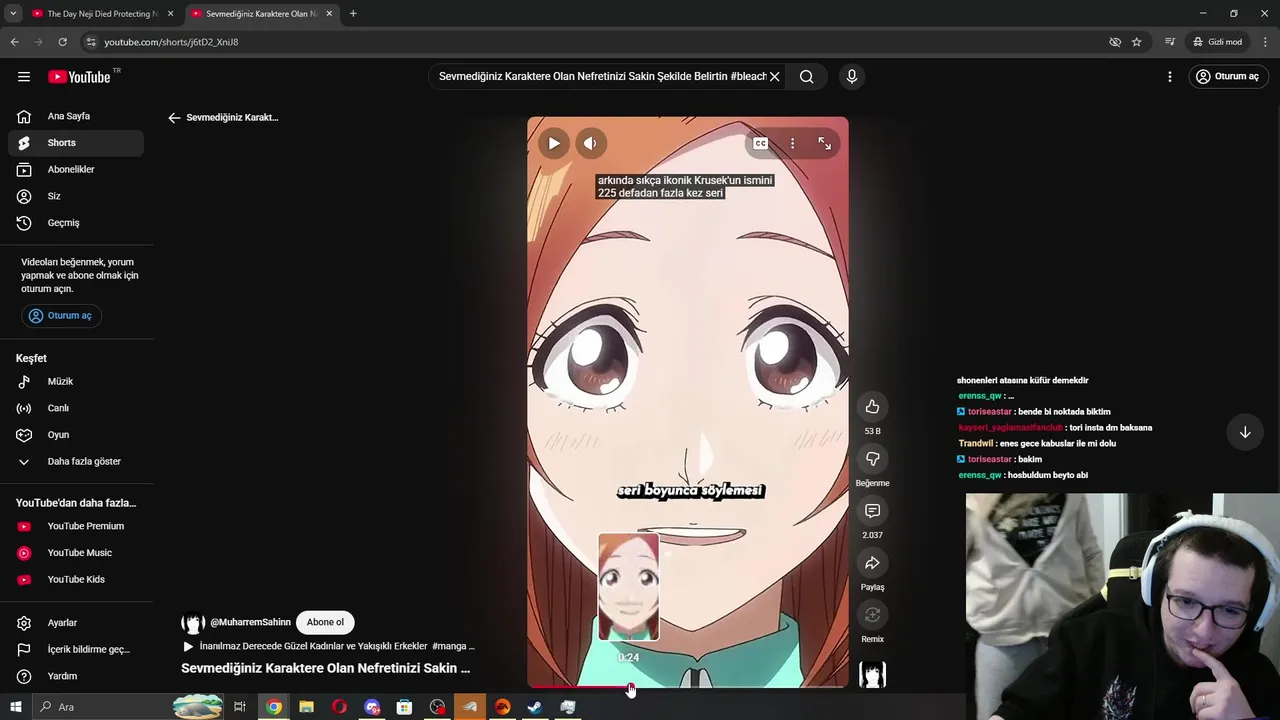The height and width of the screenshot is (720, 1280).
Task: Open the YouTube guide hamburger menu
Action: click(x=24, y=77)
